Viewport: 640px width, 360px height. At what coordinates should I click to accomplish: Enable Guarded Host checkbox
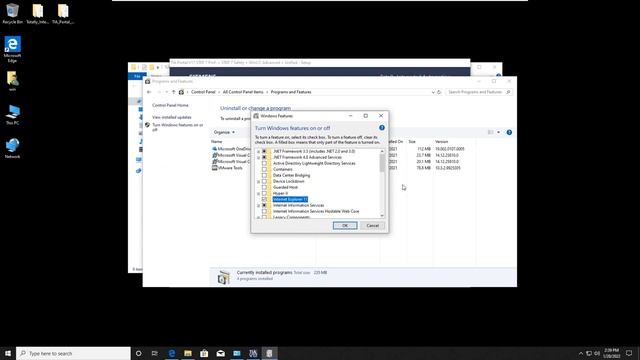point(264,187)
